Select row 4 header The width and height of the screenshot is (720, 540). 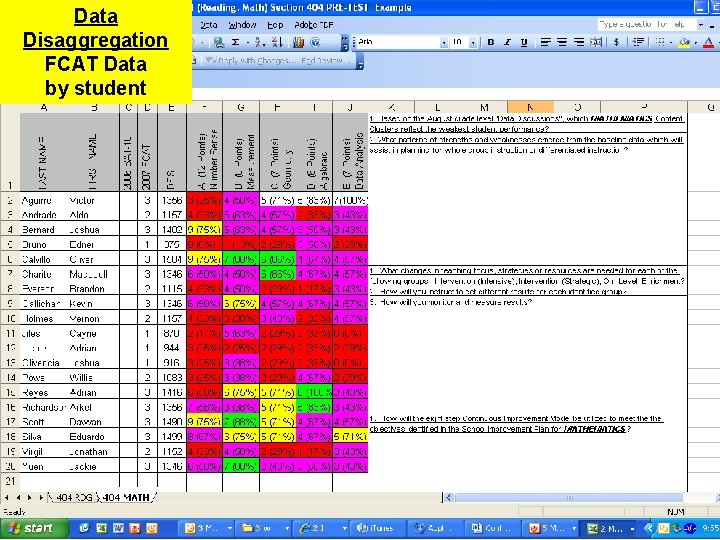[10, 229]
